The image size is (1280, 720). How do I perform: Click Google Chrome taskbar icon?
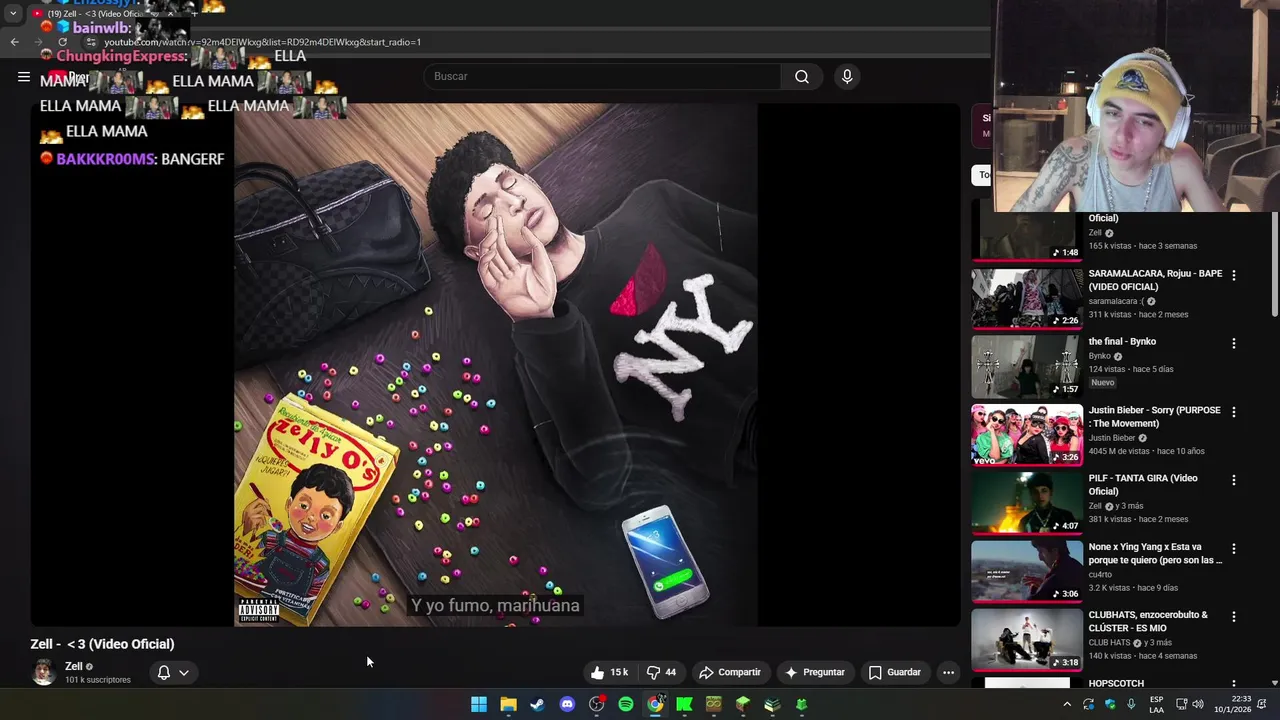[655, 704]
